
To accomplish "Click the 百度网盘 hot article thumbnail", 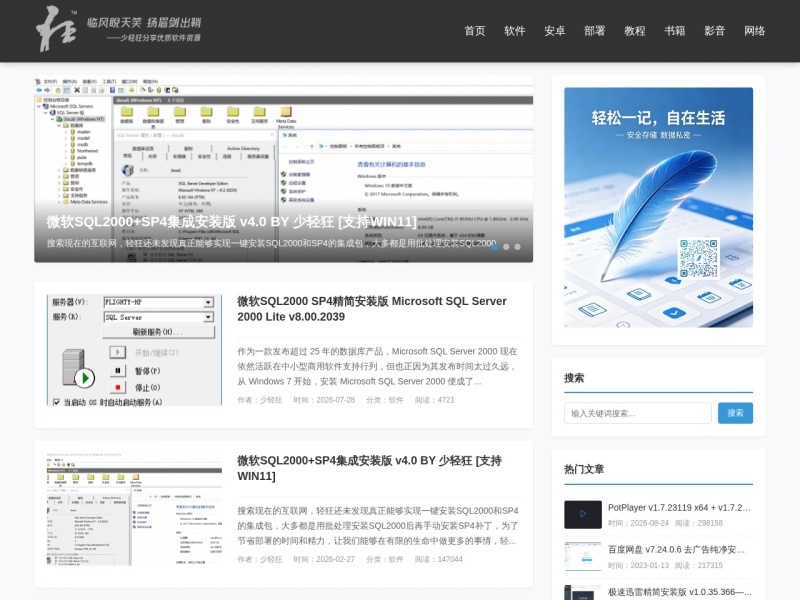I will [x=583, y=556].
